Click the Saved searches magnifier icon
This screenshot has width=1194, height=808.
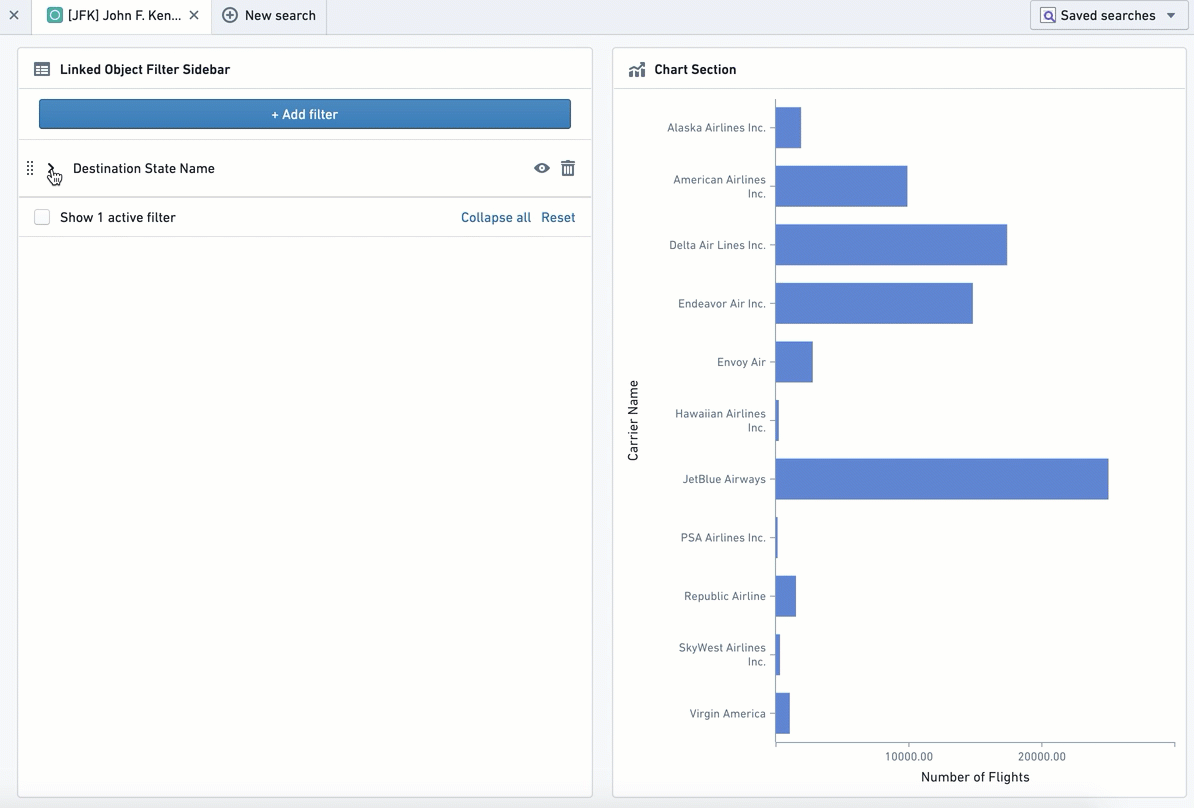pos(1049,15)
